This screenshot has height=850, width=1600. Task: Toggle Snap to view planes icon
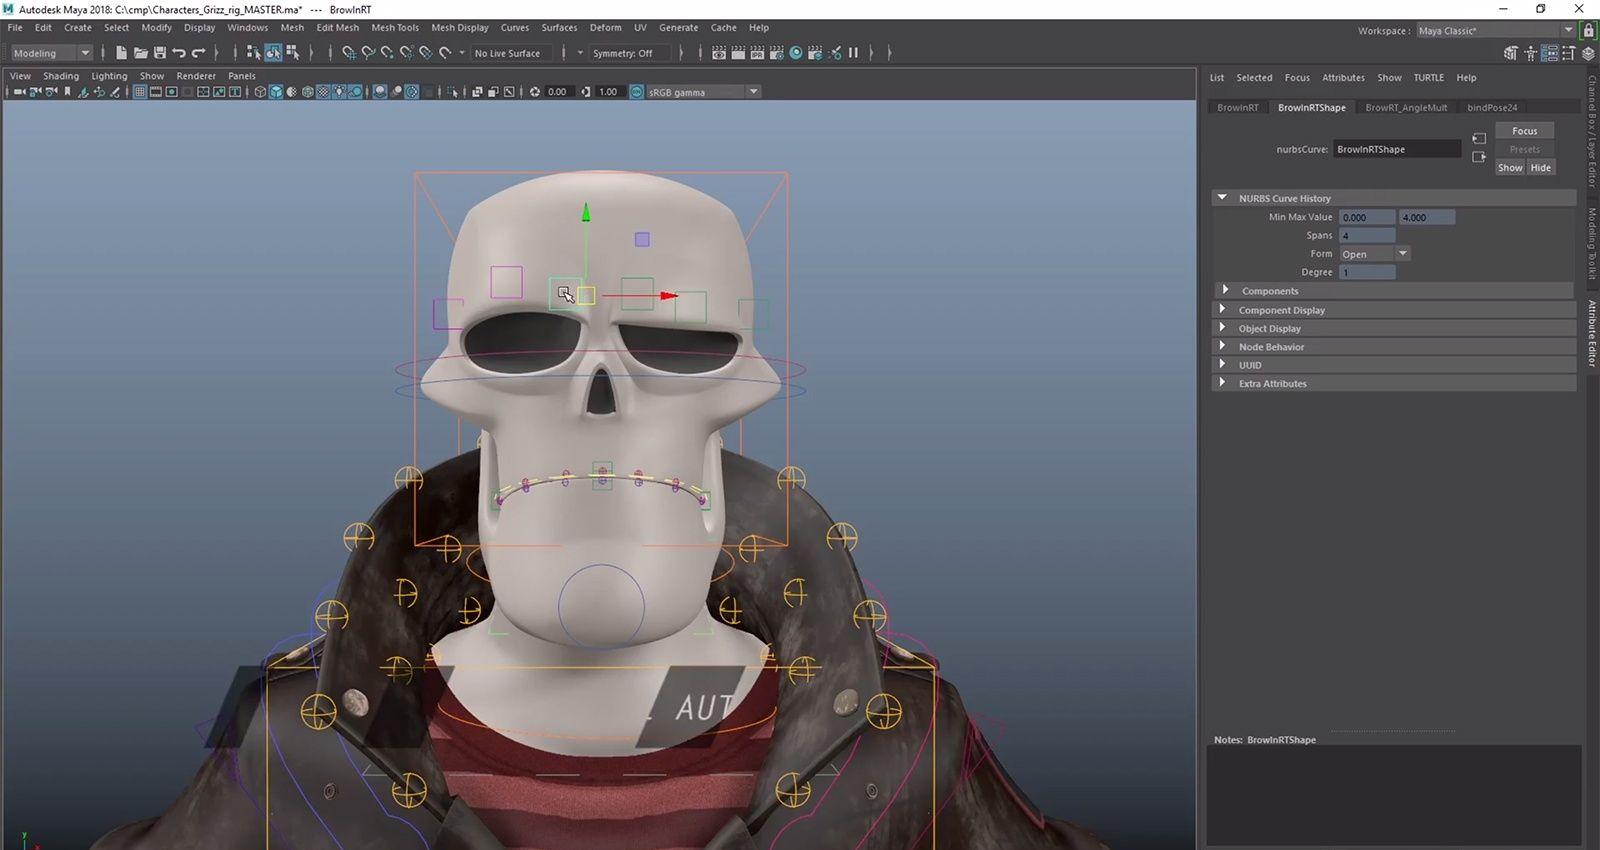point(425,53)
